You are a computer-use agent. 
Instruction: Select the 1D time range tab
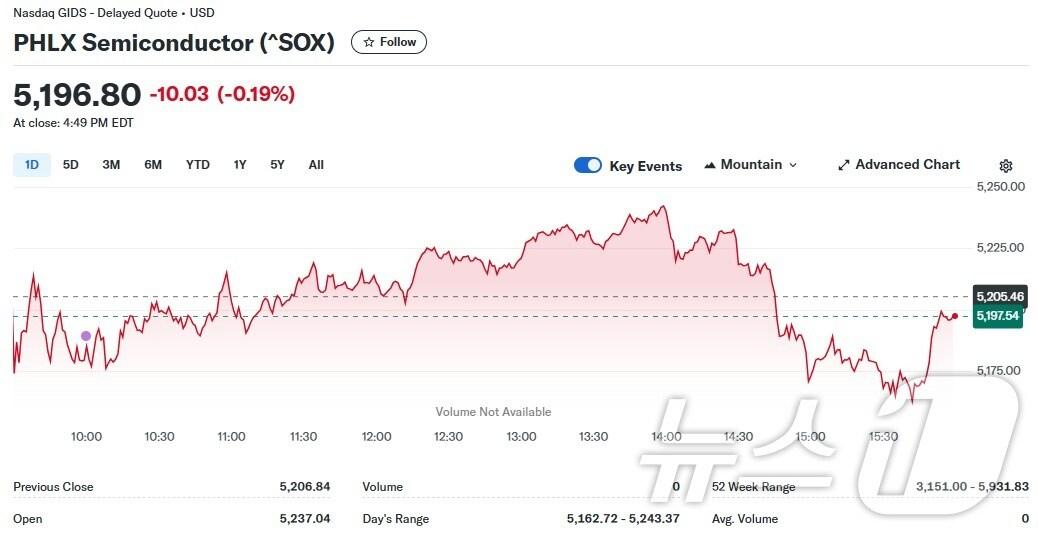(32, 165)
